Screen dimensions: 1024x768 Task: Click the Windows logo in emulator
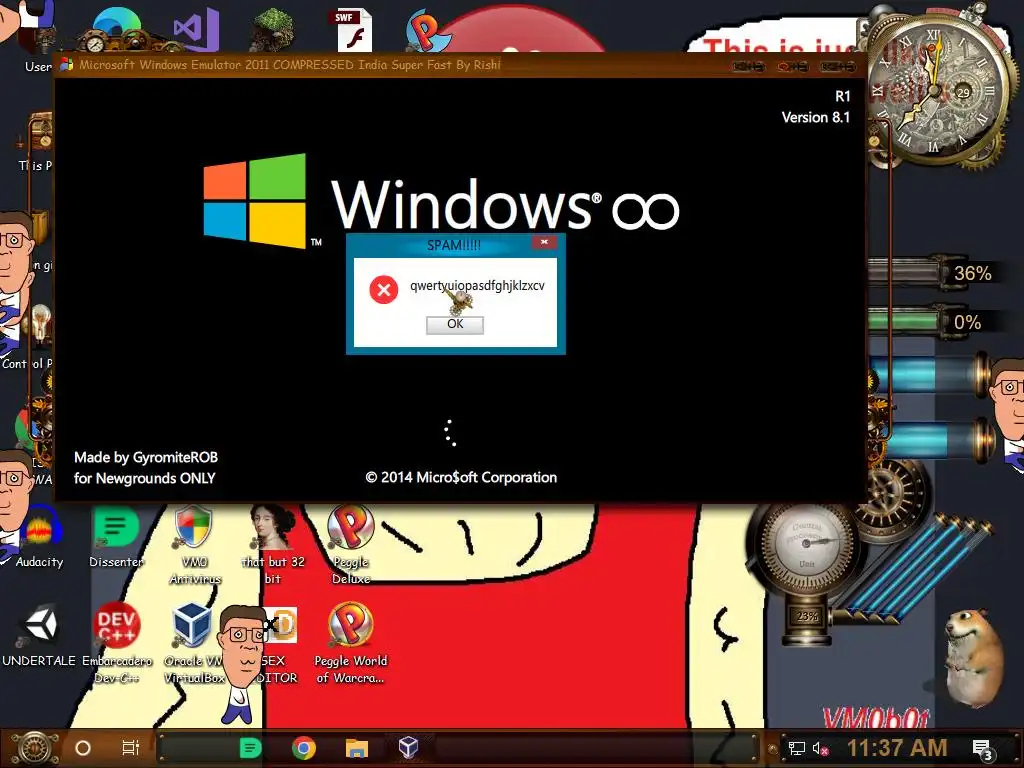point(255,200)
